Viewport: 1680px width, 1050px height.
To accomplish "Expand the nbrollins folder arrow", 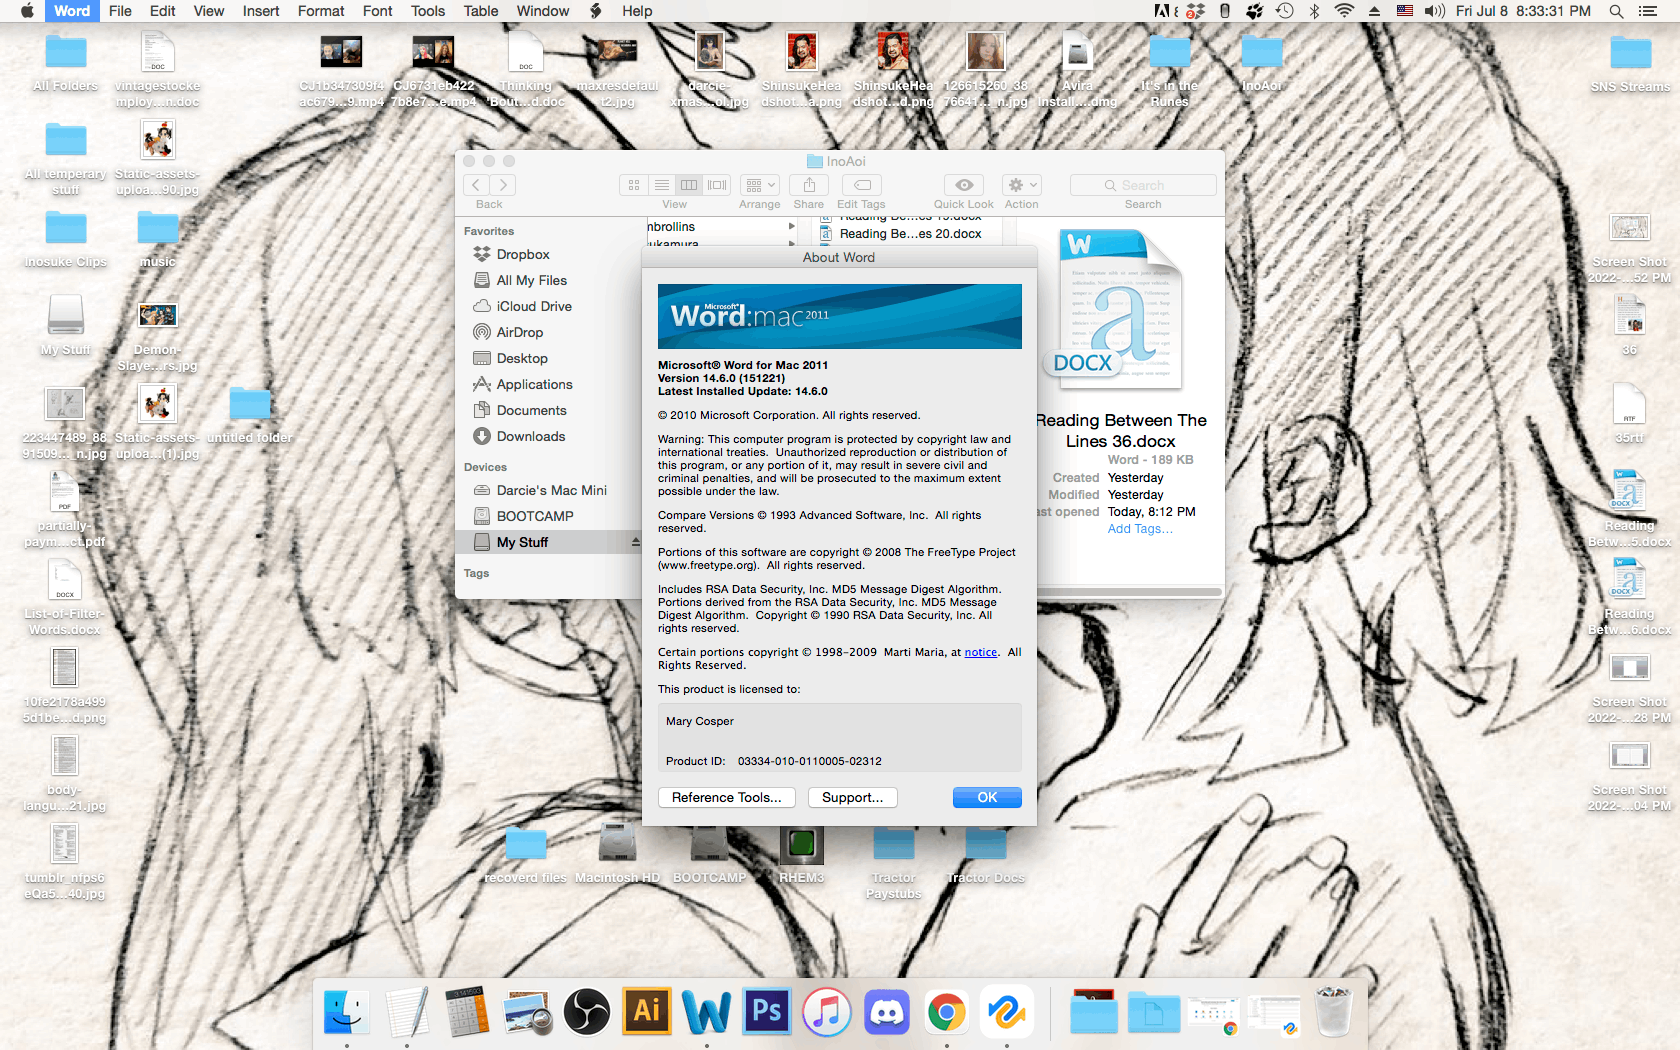I will 792,227.
